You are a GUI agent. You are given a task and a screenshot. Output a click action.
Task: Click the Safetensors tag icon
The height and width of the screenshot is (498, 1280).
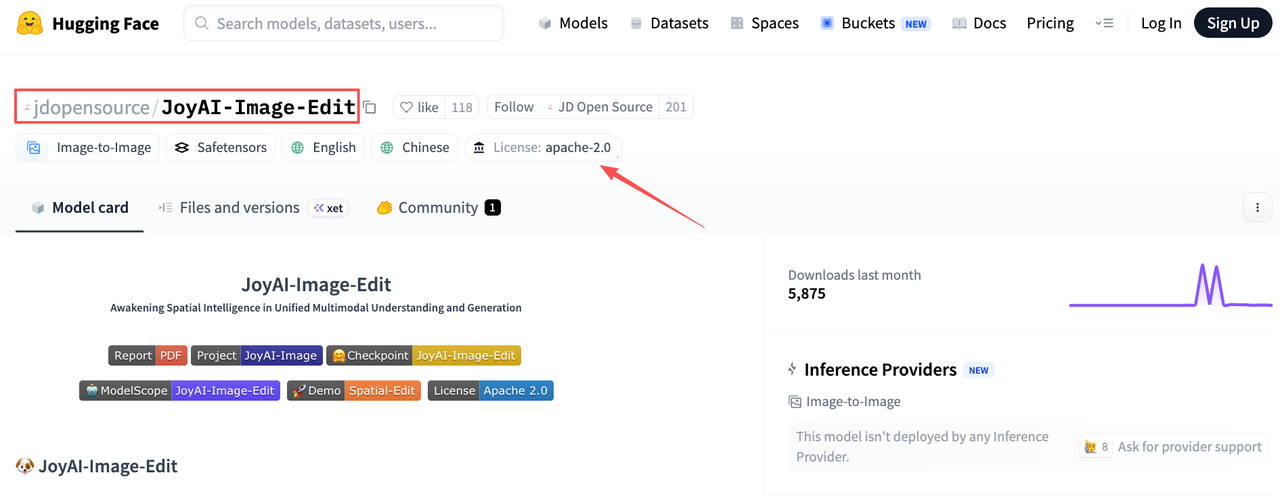click(181, 147)
